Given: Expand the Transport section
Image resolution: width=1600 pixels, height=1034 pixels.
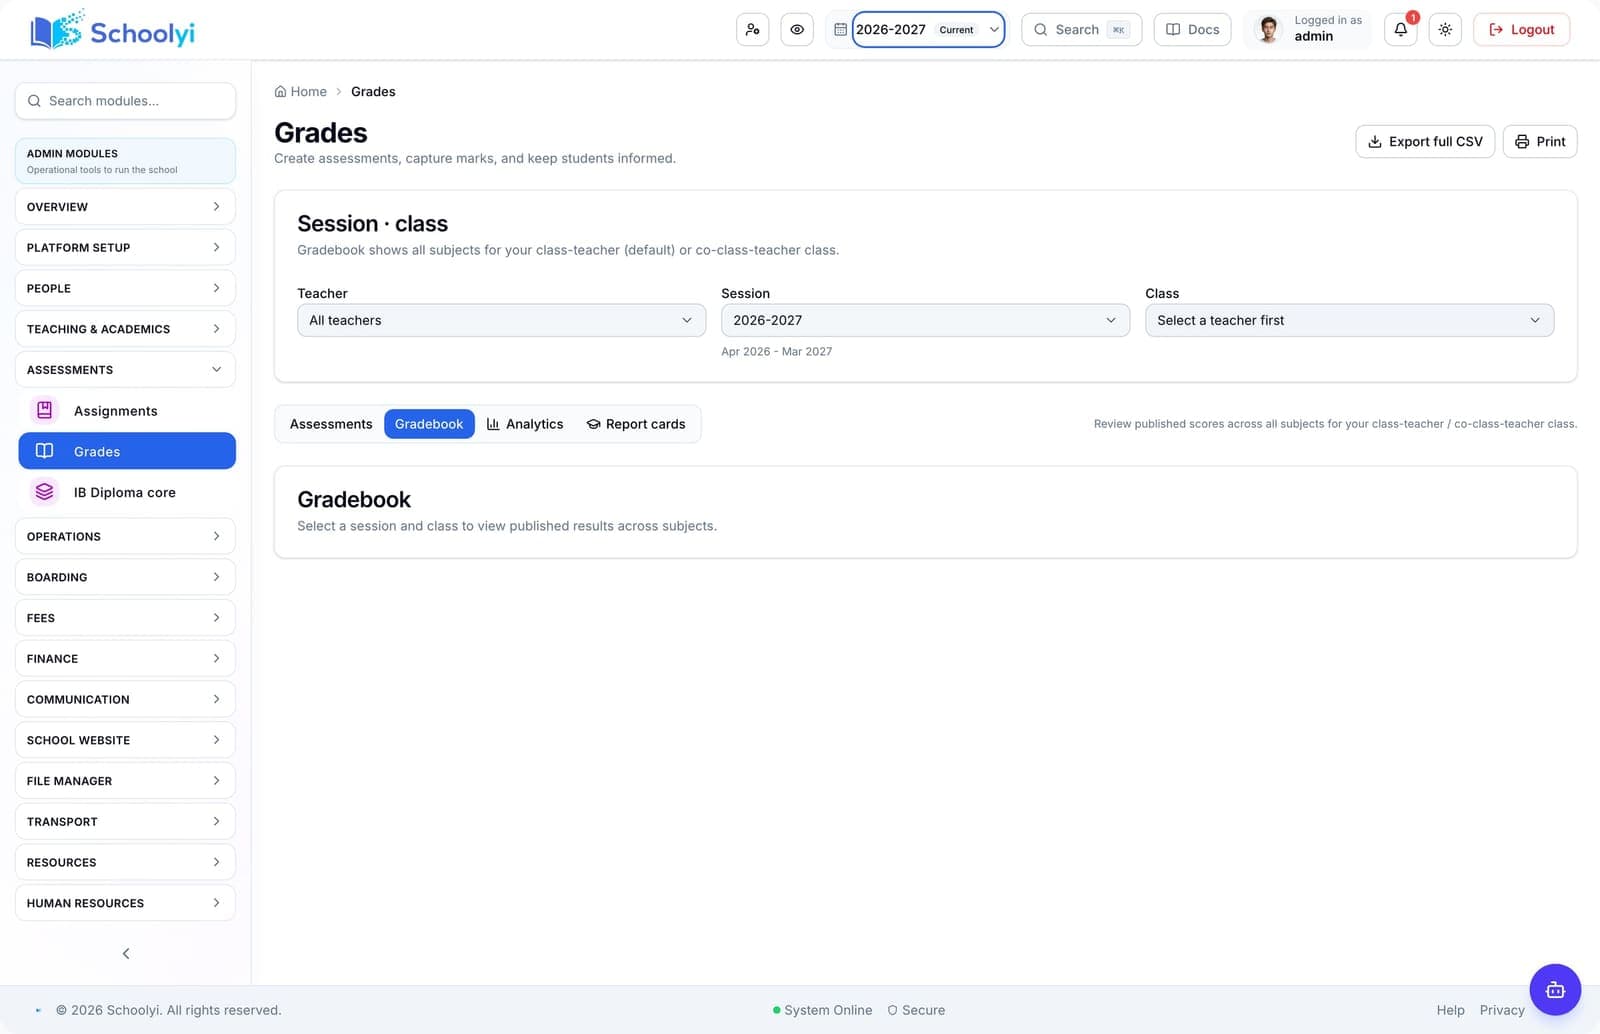Looking at the screenshot, I should (x=125, y=822).
